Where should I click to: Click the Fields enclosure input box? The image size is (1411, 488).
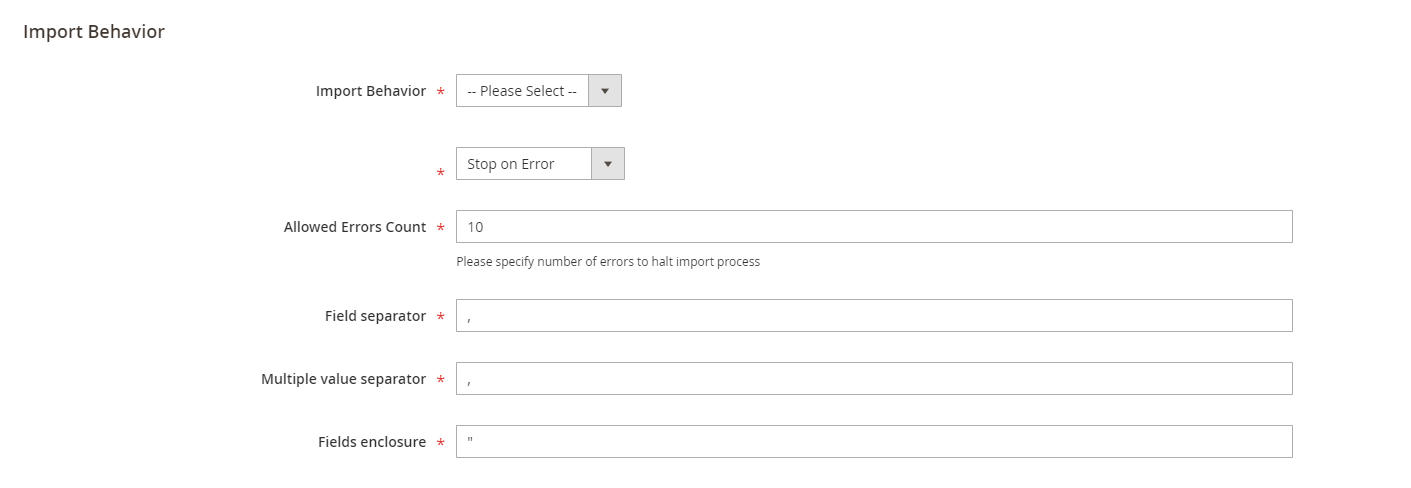pyautogui.click(x=873, y=442)
